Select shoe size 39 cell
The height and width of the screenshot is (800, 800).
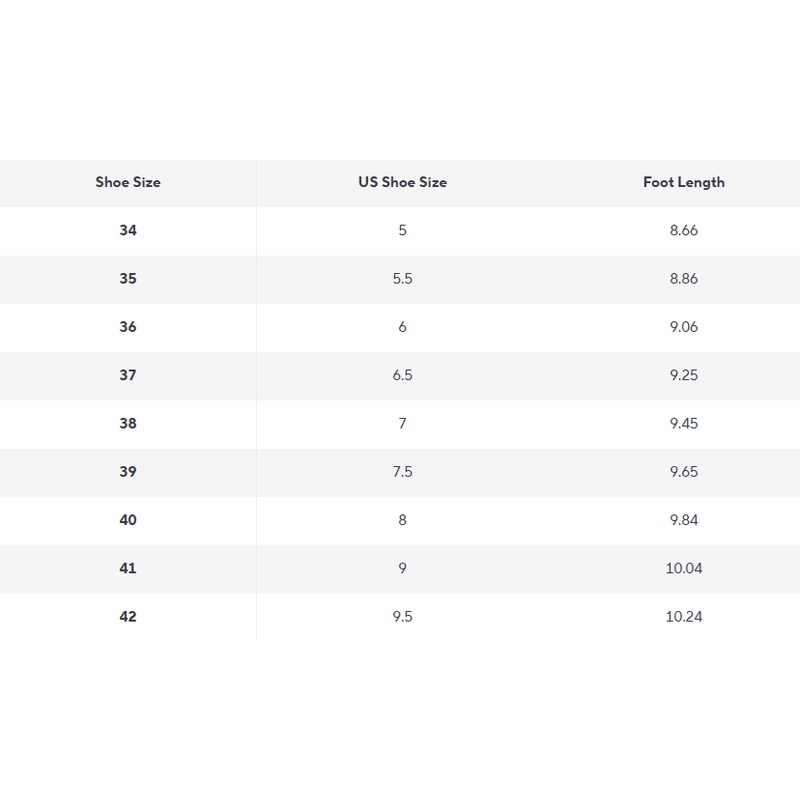[x=128, y=471]
